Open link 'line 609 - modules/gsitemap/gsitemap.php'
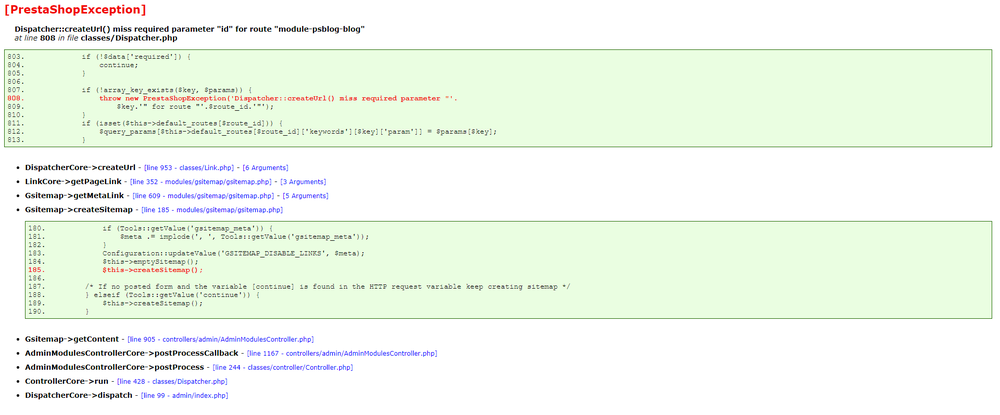This screenshot has width=1000, height=415. point(203,196)
